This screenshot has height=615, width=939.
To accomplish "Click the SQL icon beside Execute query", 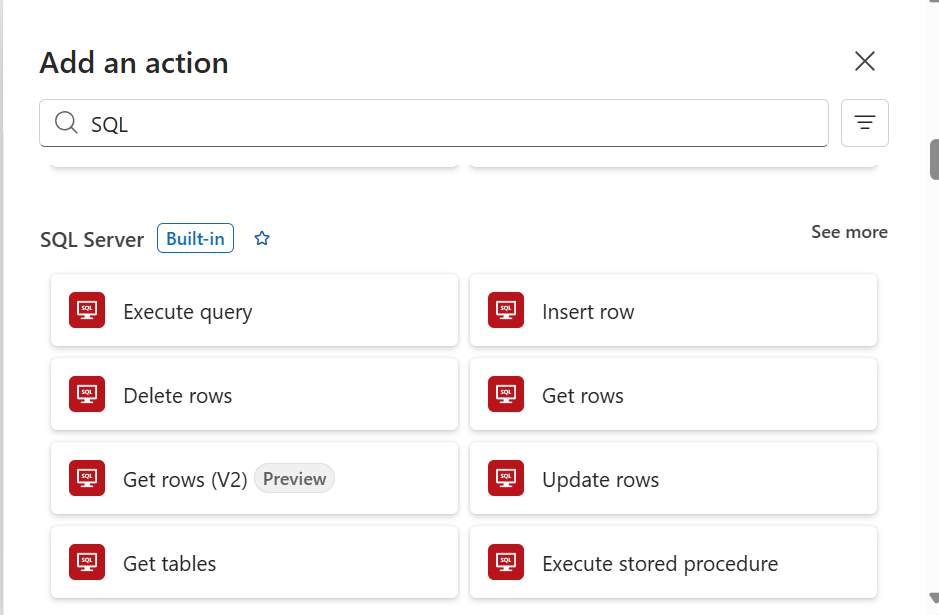I will click(x=87, y=310).
